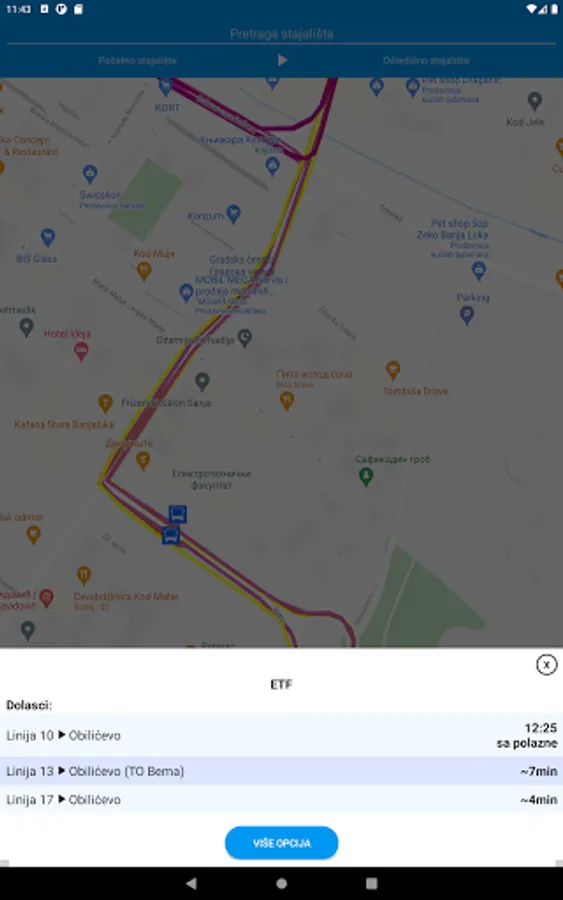Select the Parking marker on map
This screenshot has height=900, width=563.
click(467, 315)
